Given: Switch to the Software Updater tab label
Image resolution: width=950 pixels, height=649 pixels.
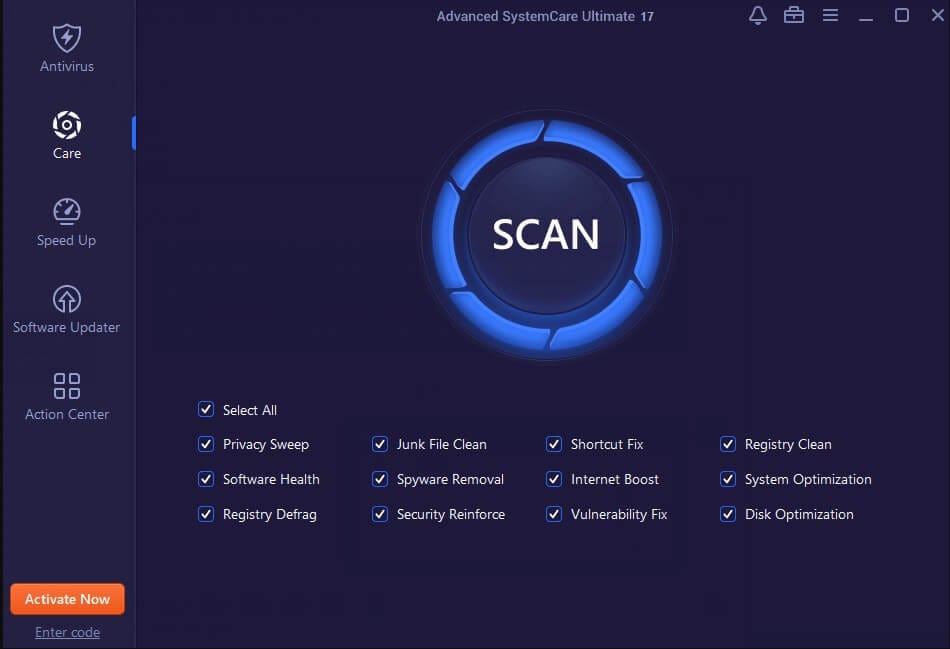Looking at the screenshot, I should tap(67, 327).
